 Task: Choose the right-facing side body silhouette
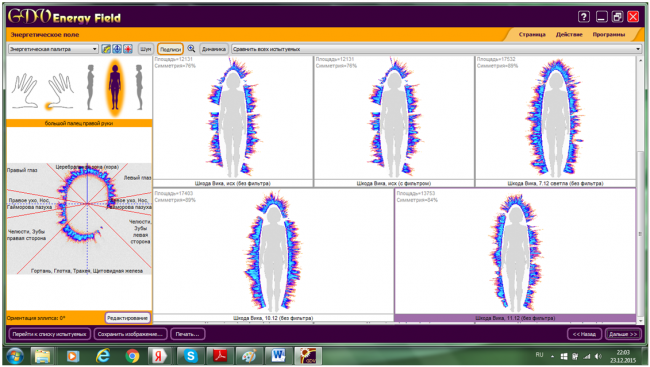[139, 87]
